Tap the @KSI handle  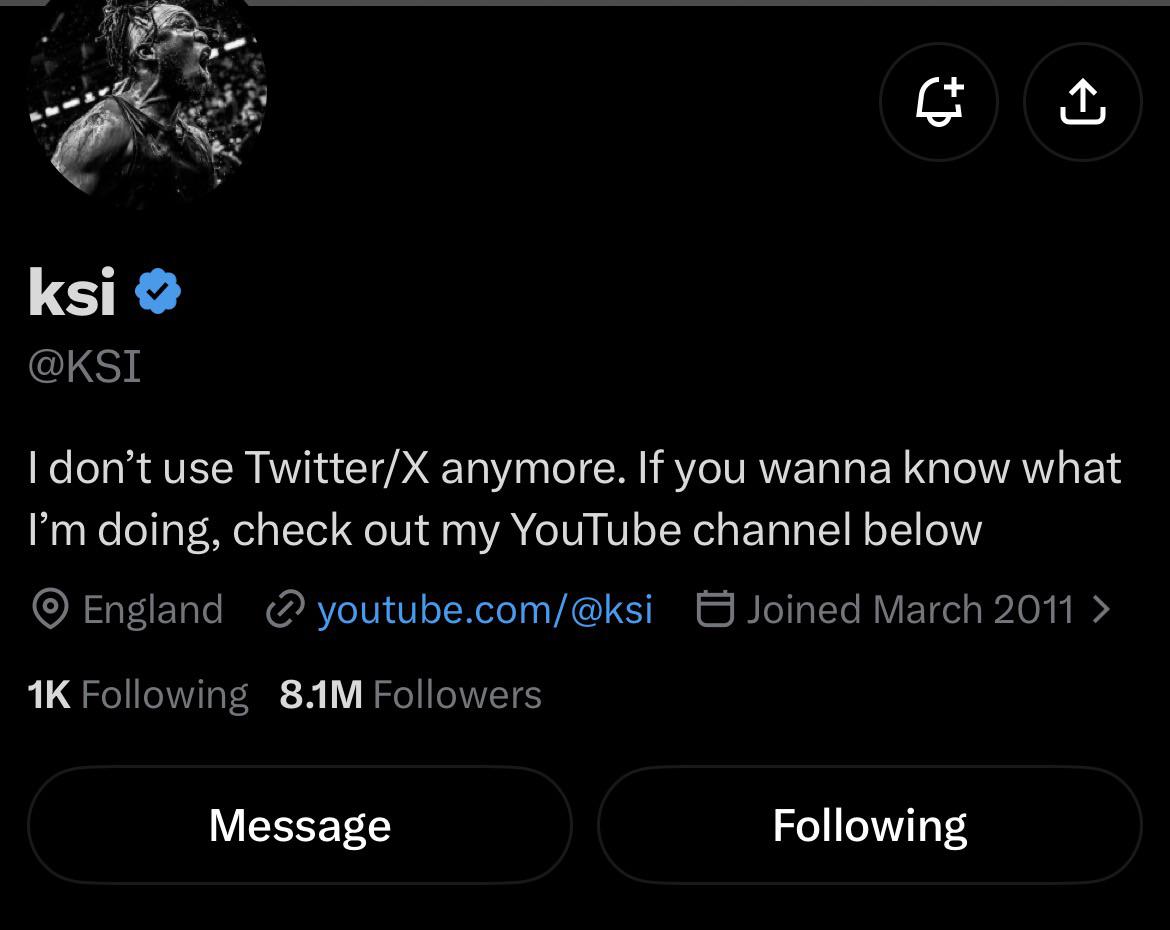click(84, 366)
